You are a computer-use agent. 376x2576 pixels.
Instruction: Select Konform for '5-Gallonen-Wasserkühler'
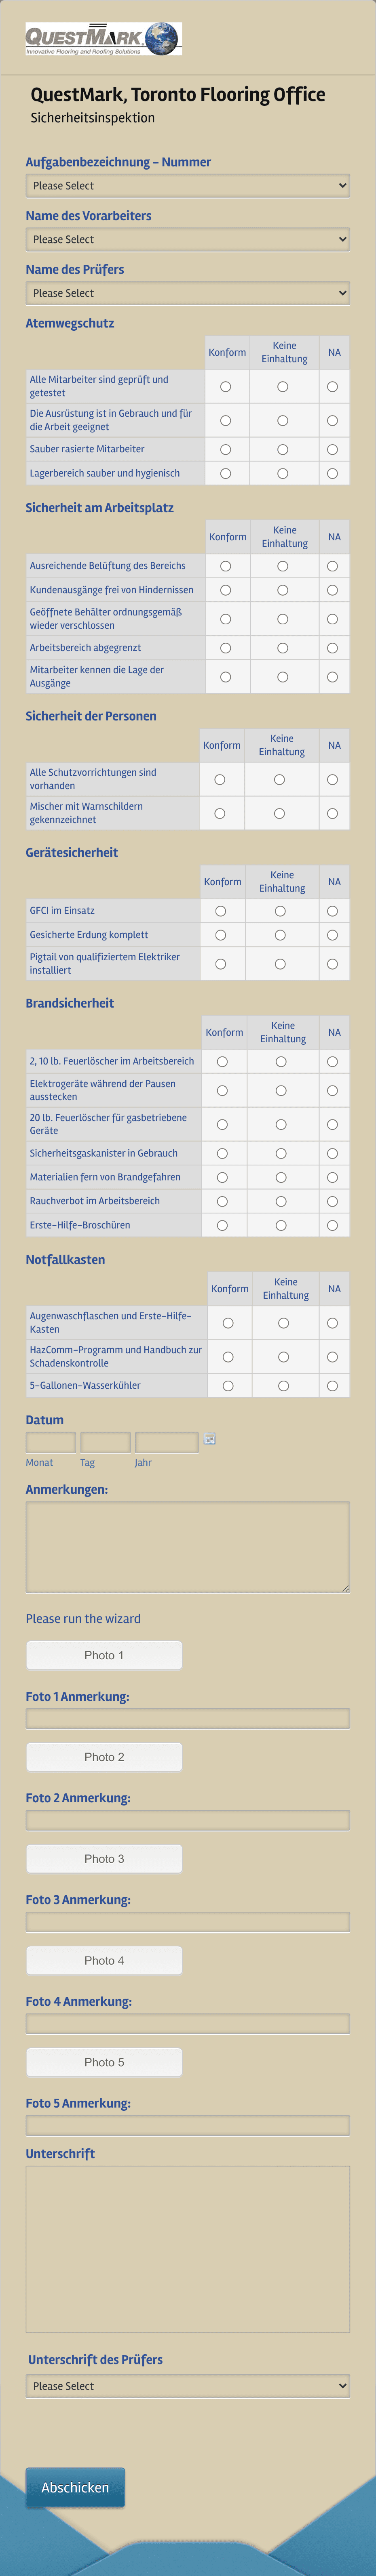pyautogui.click(x=228, y=1385)
